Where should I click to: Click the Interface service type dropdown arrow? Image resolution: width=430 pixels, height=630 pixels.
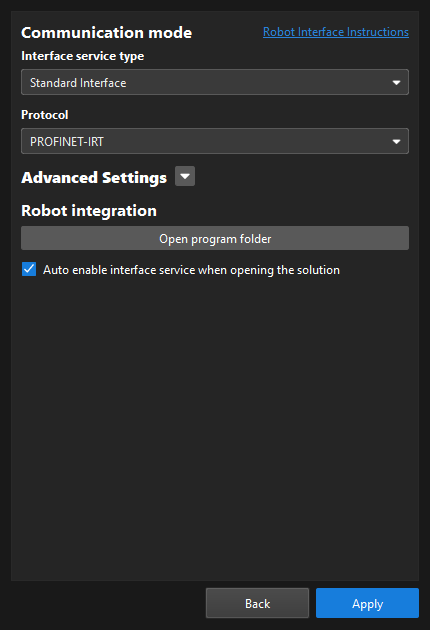[x=396, y=82]
